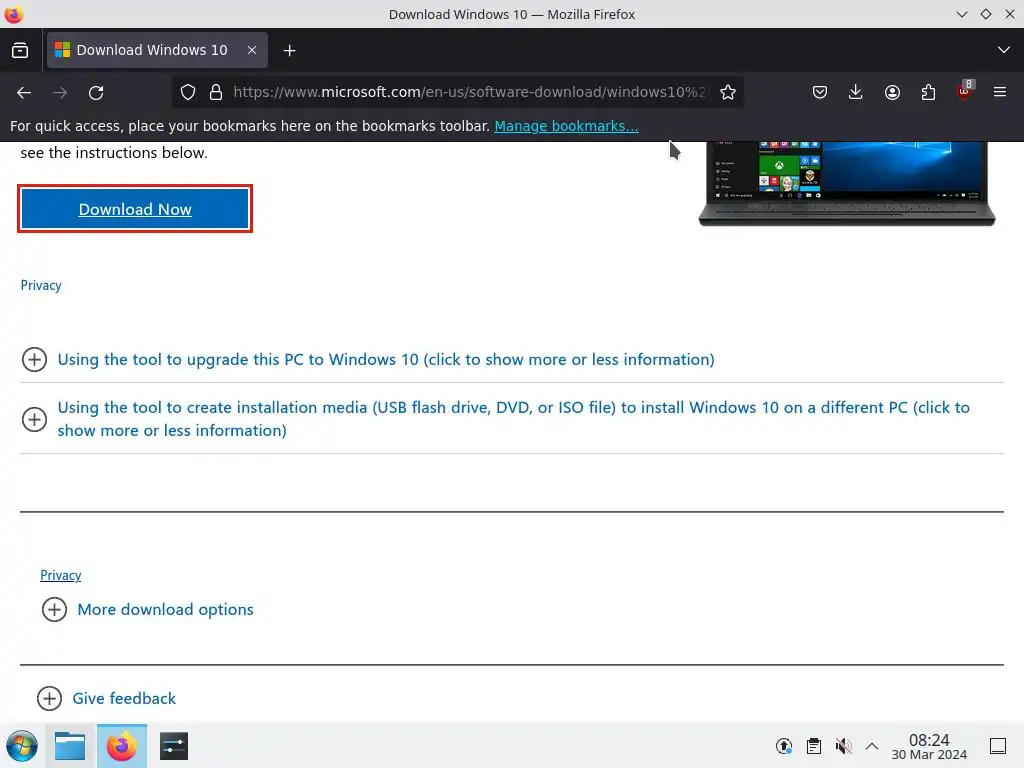Click the Windows 10 laptop image
The height and width of the screenshot is (768, 1024).
pos(846,184)
